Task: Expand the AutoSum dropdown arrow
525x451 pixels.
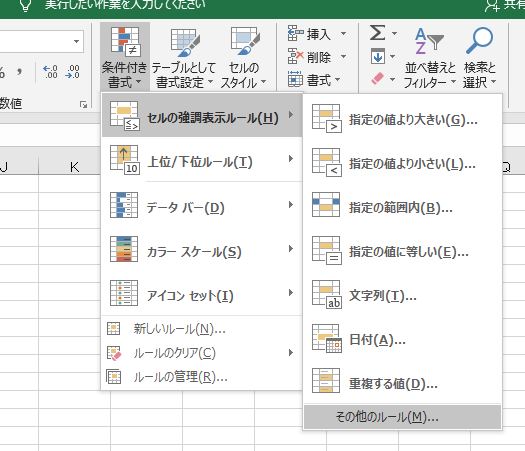Action: [x=394, y=33]
